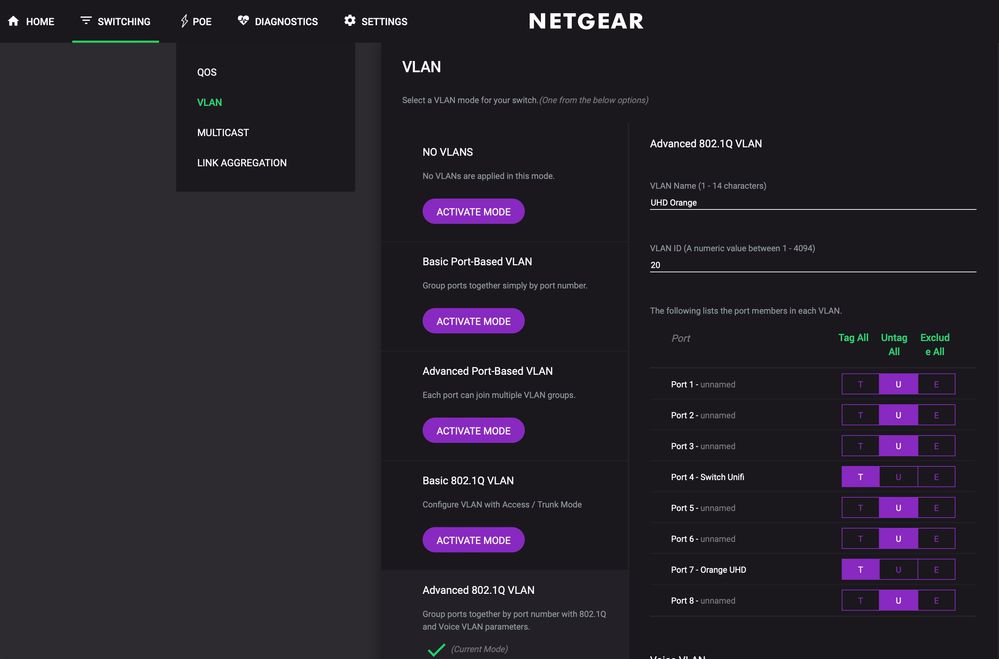
Task: Click the Home house icon
Action: [13, 21]
